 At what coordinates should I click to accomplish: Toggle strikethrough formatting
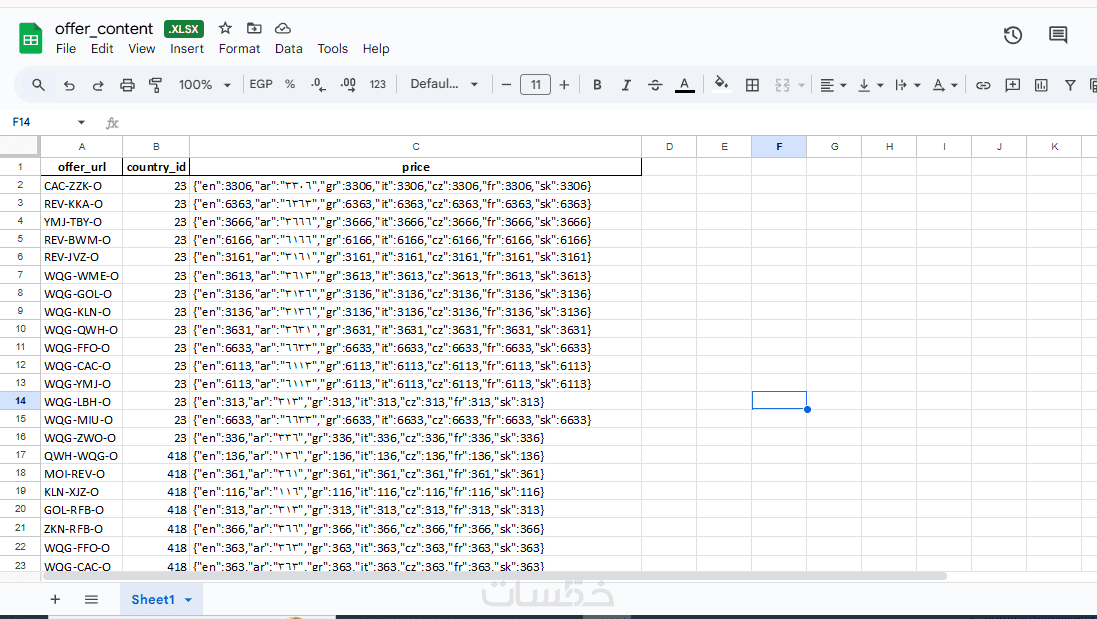(x=655, y=85)
